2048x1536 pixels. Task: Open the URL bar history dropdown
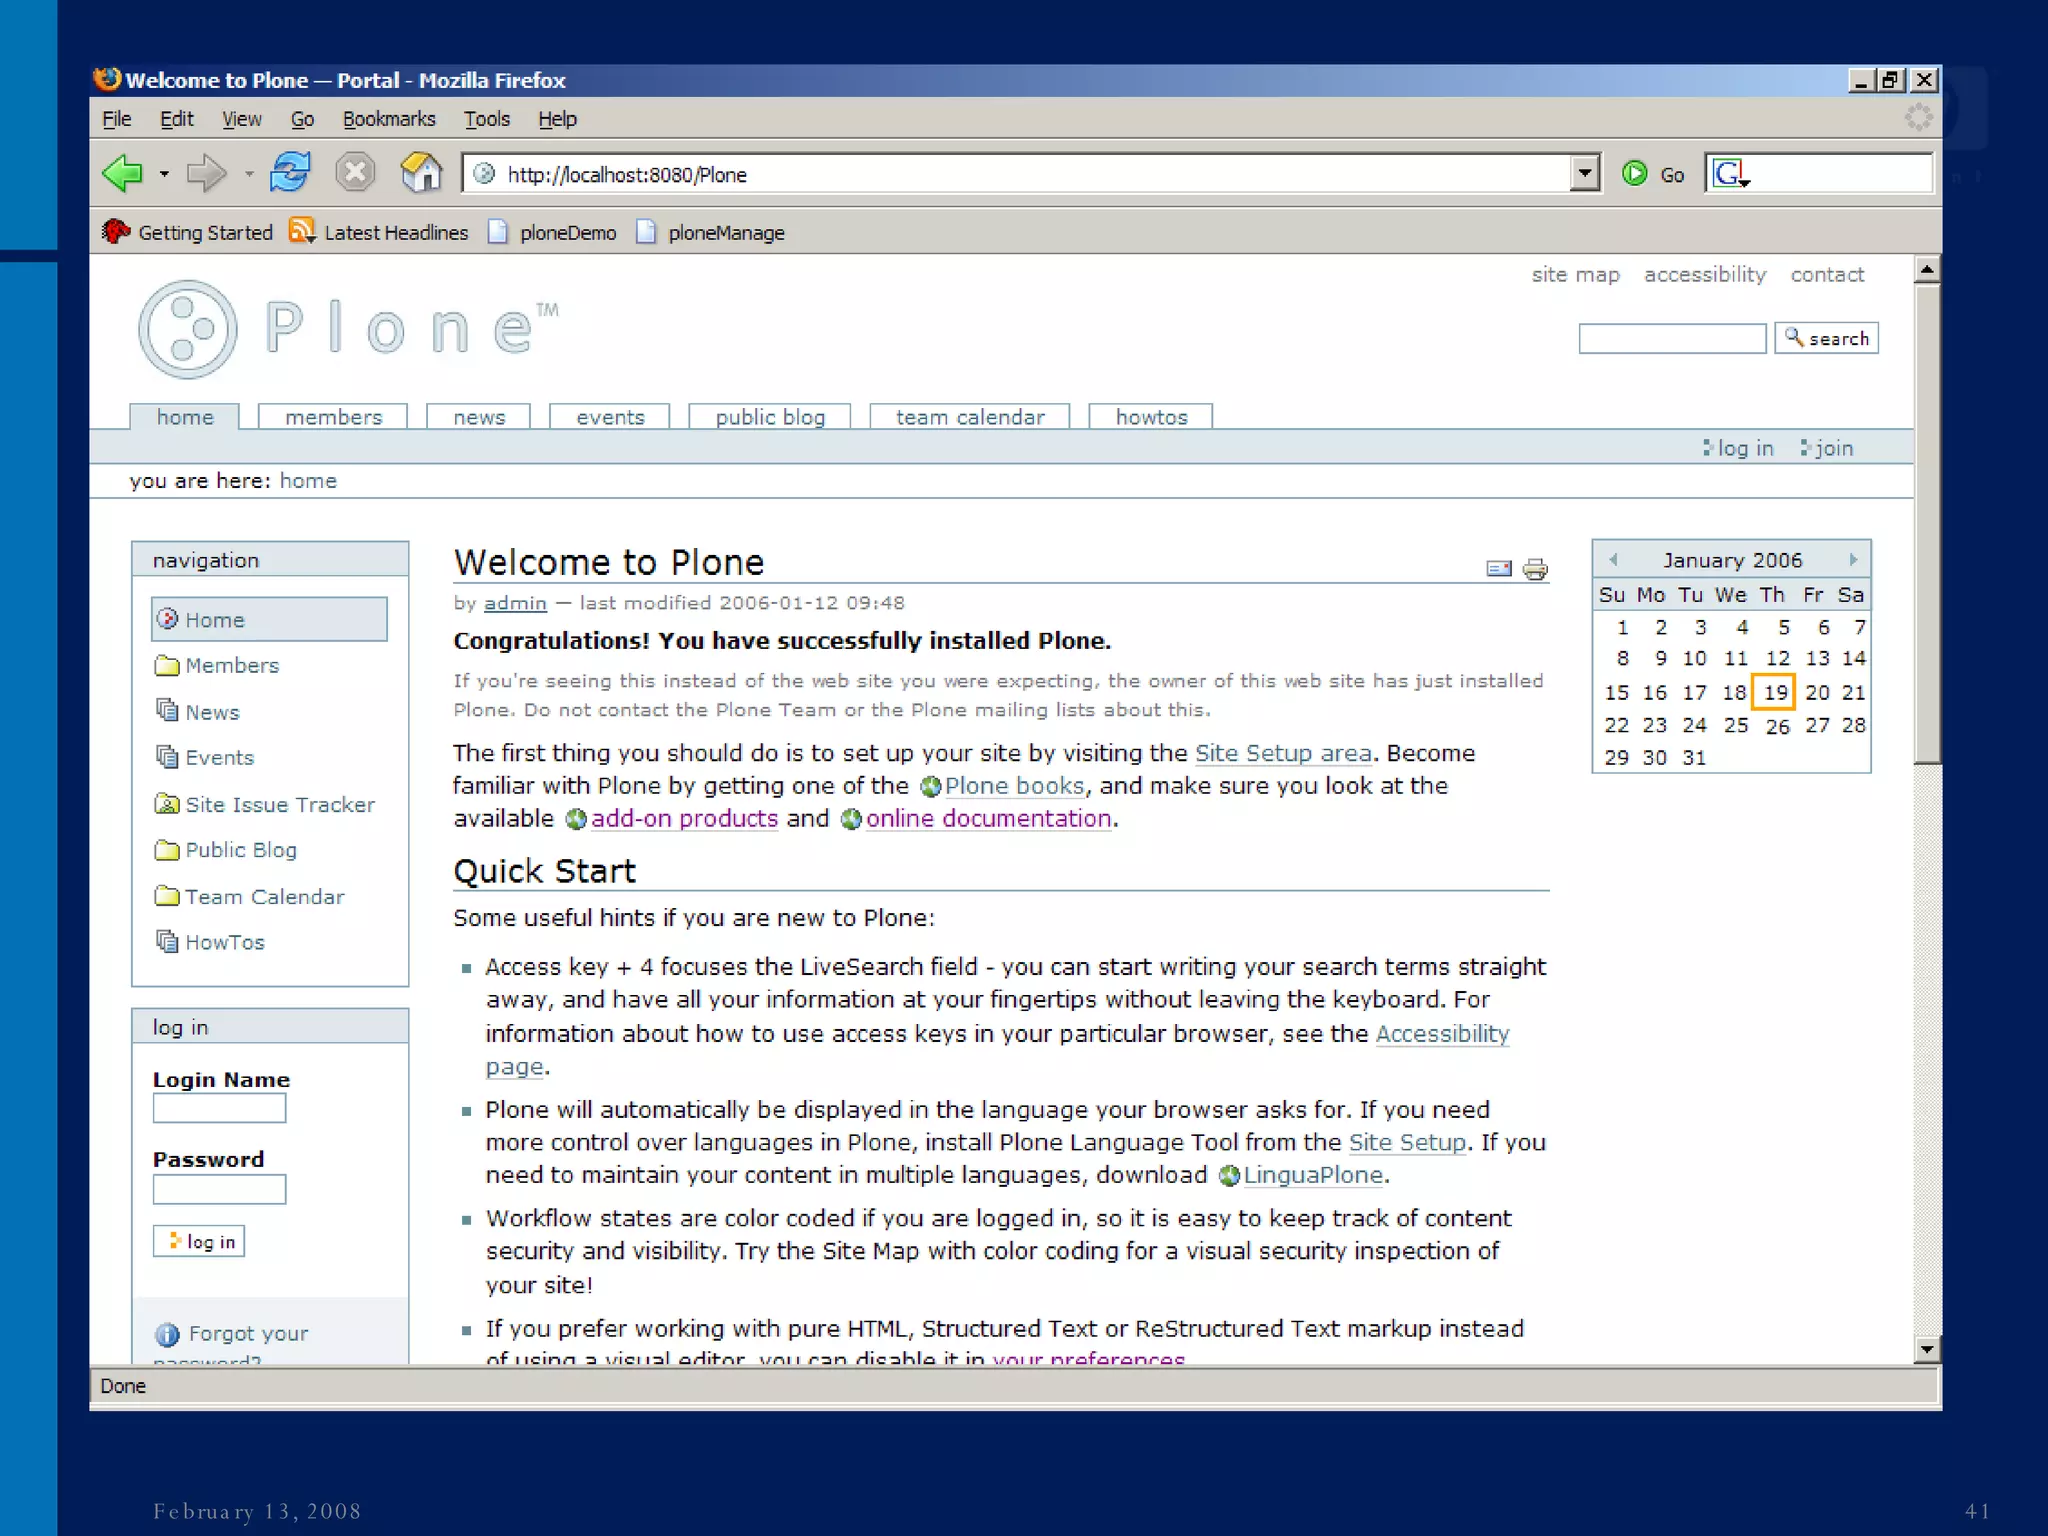pos(1584,174)
